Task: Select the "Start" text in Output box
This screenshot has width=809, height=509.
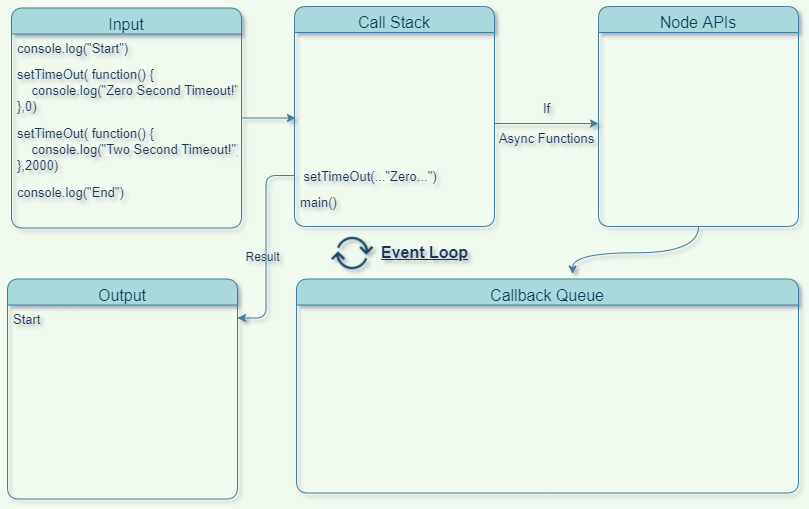Action: pyautogui.click(x=27, y=320)
